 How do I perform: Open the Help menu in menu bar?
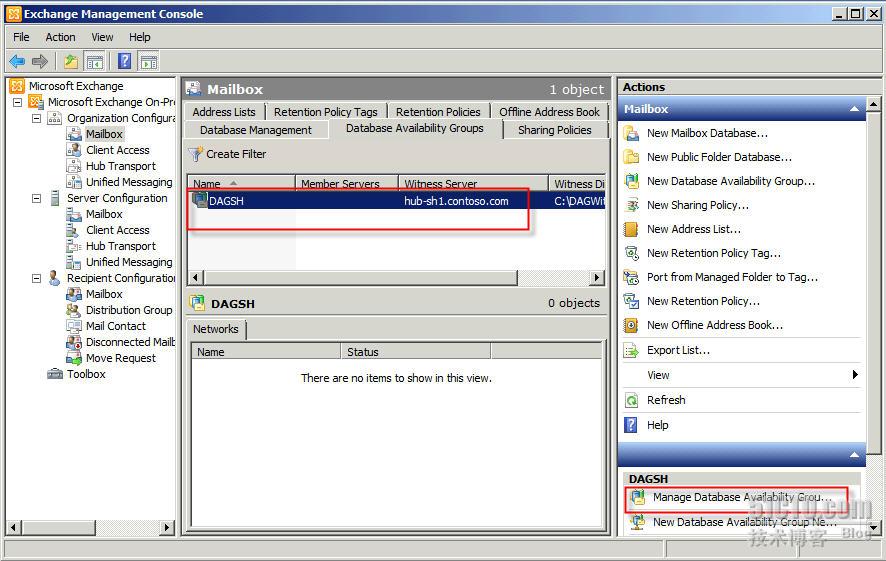[x=140, y=37]
